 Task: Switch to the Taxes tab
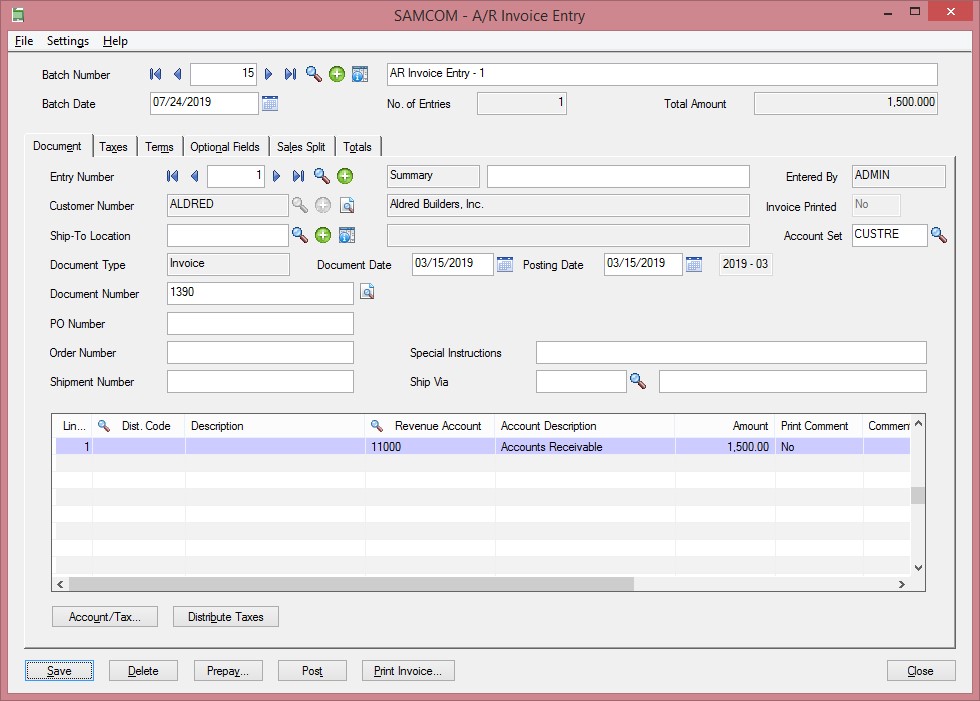(x=114, y=147)
